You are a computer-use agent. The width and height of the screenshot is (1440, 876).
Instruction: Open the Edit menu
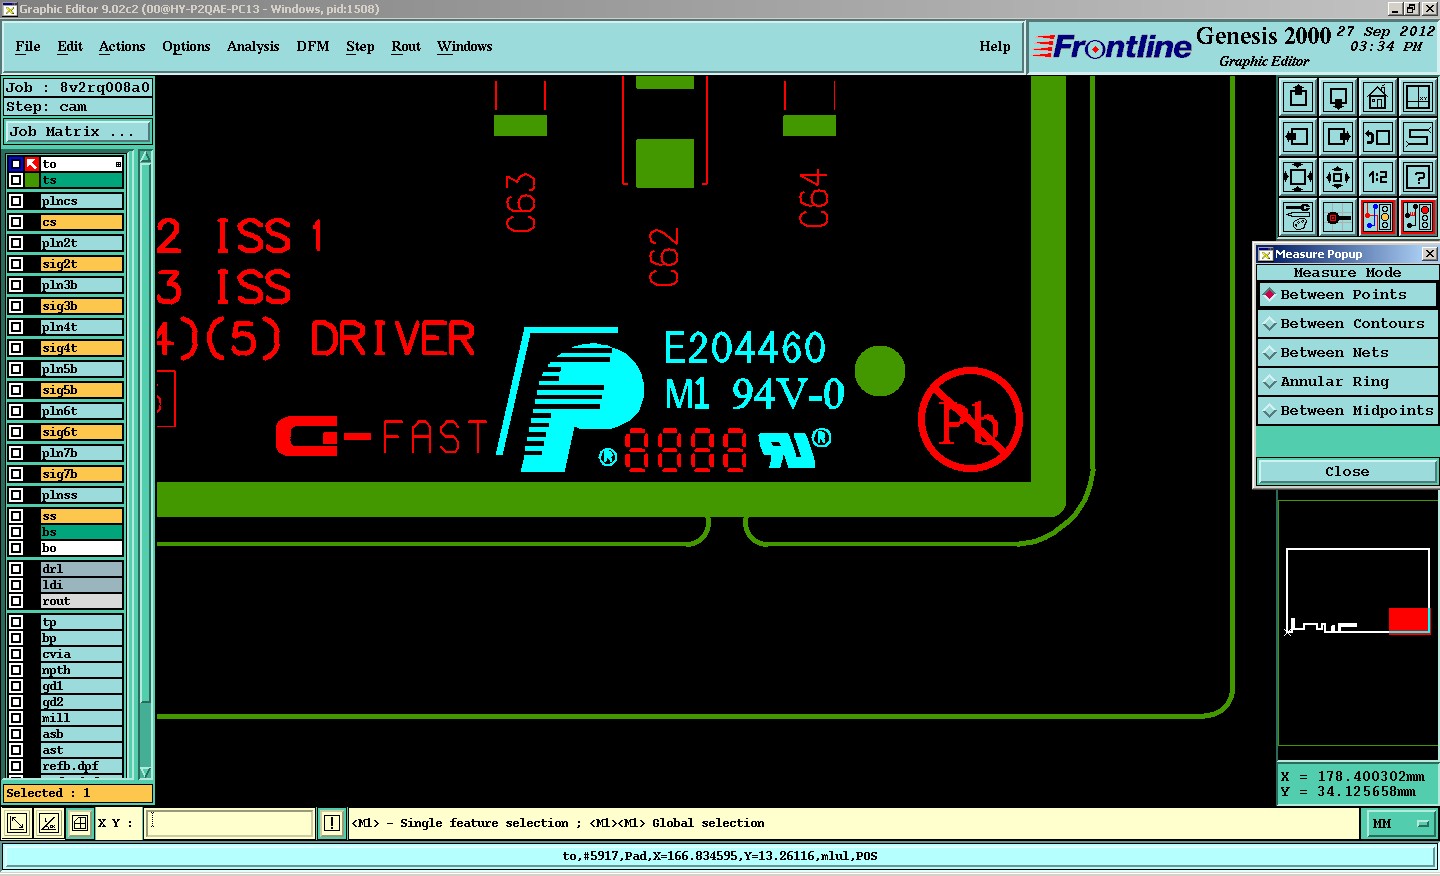pyautogui.click(x=70, y=47)
